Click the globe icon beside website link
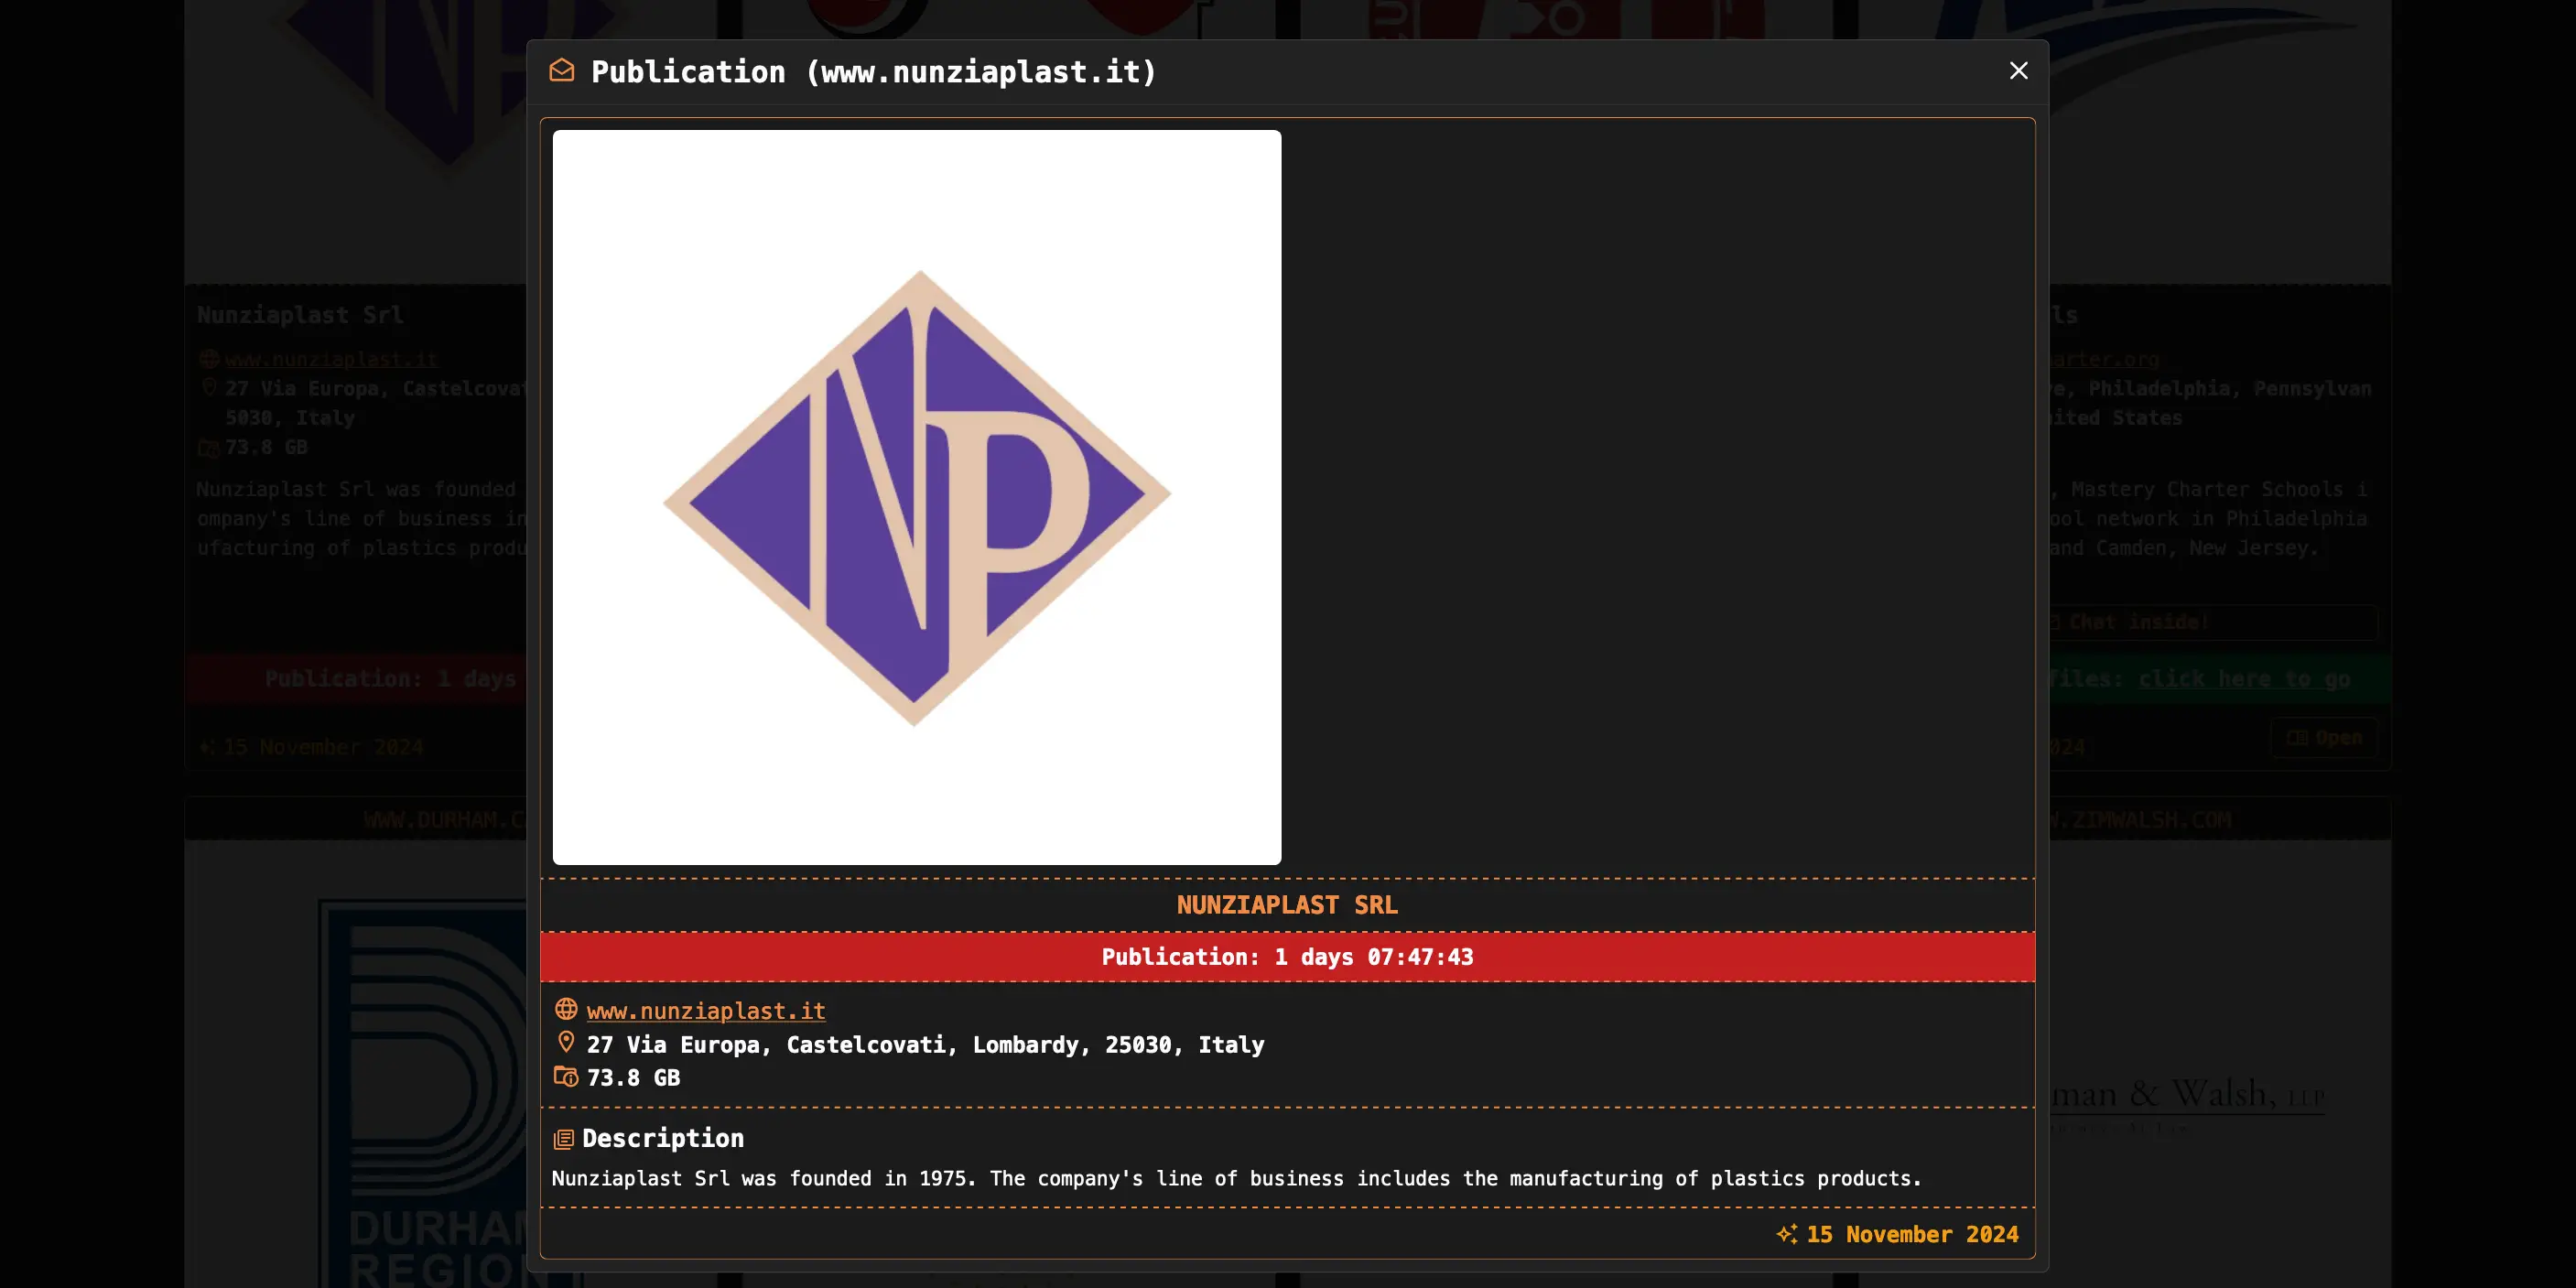This screenshot has width=2576, height=1288. point(566,1009)
